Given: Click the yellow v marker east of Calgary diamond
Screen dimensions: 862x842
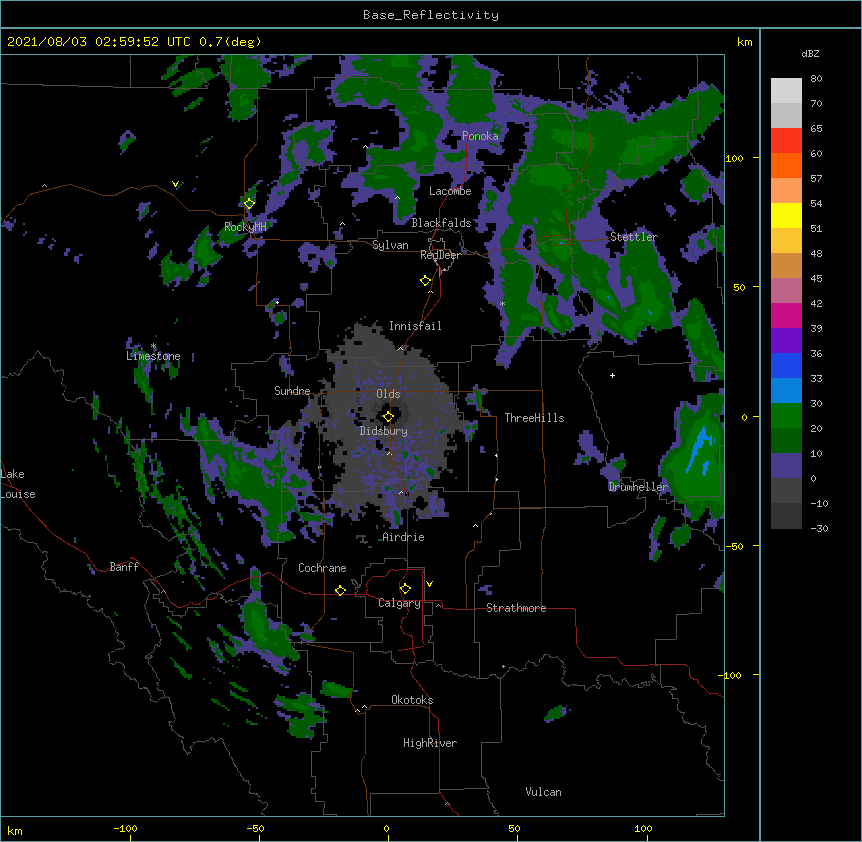Looking at the screenshot, I should coord(429,584).
